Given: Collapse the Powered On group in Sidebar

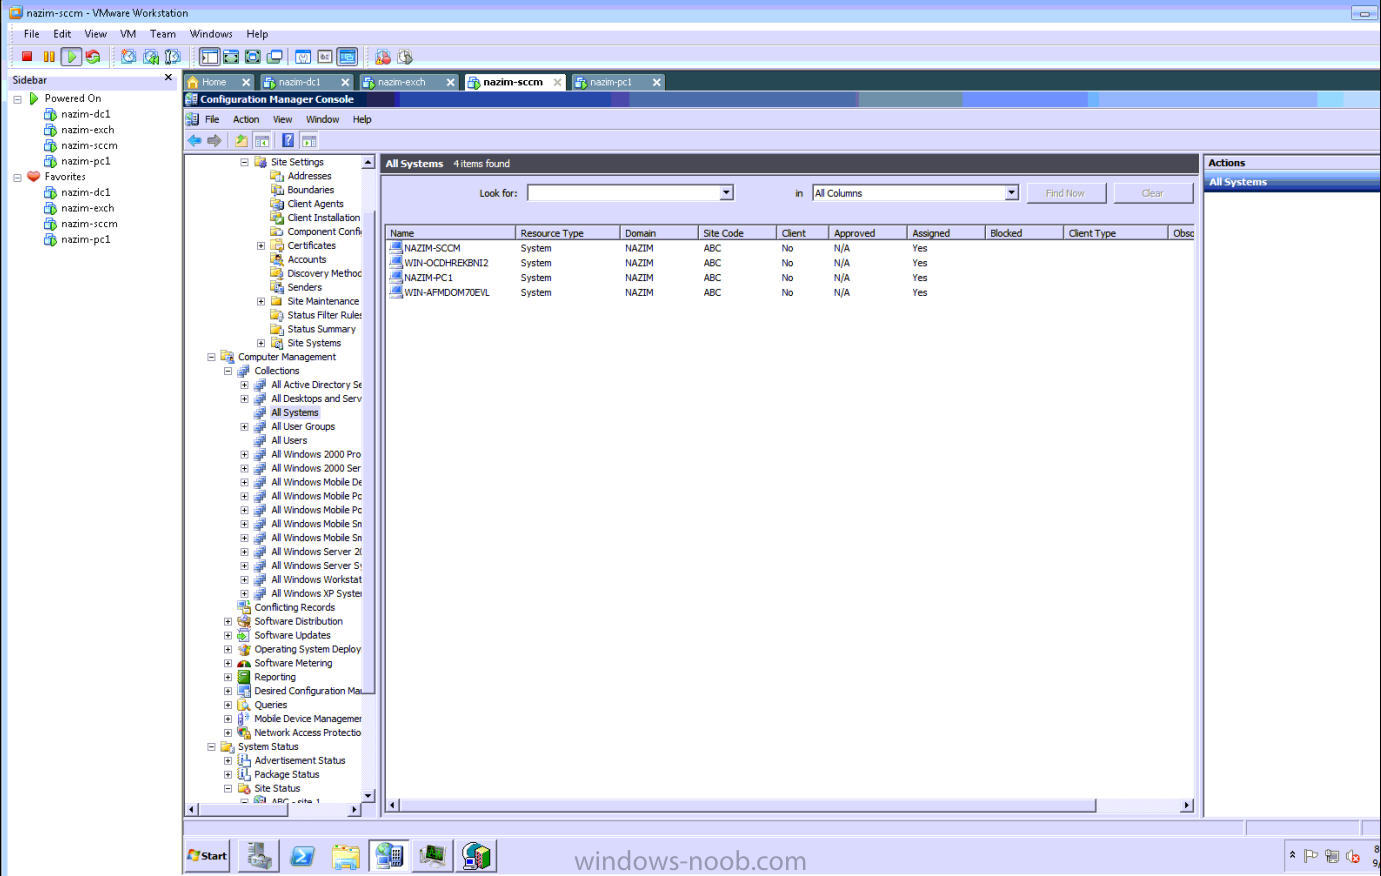Looking at the screenshot, I should point(17,99).
